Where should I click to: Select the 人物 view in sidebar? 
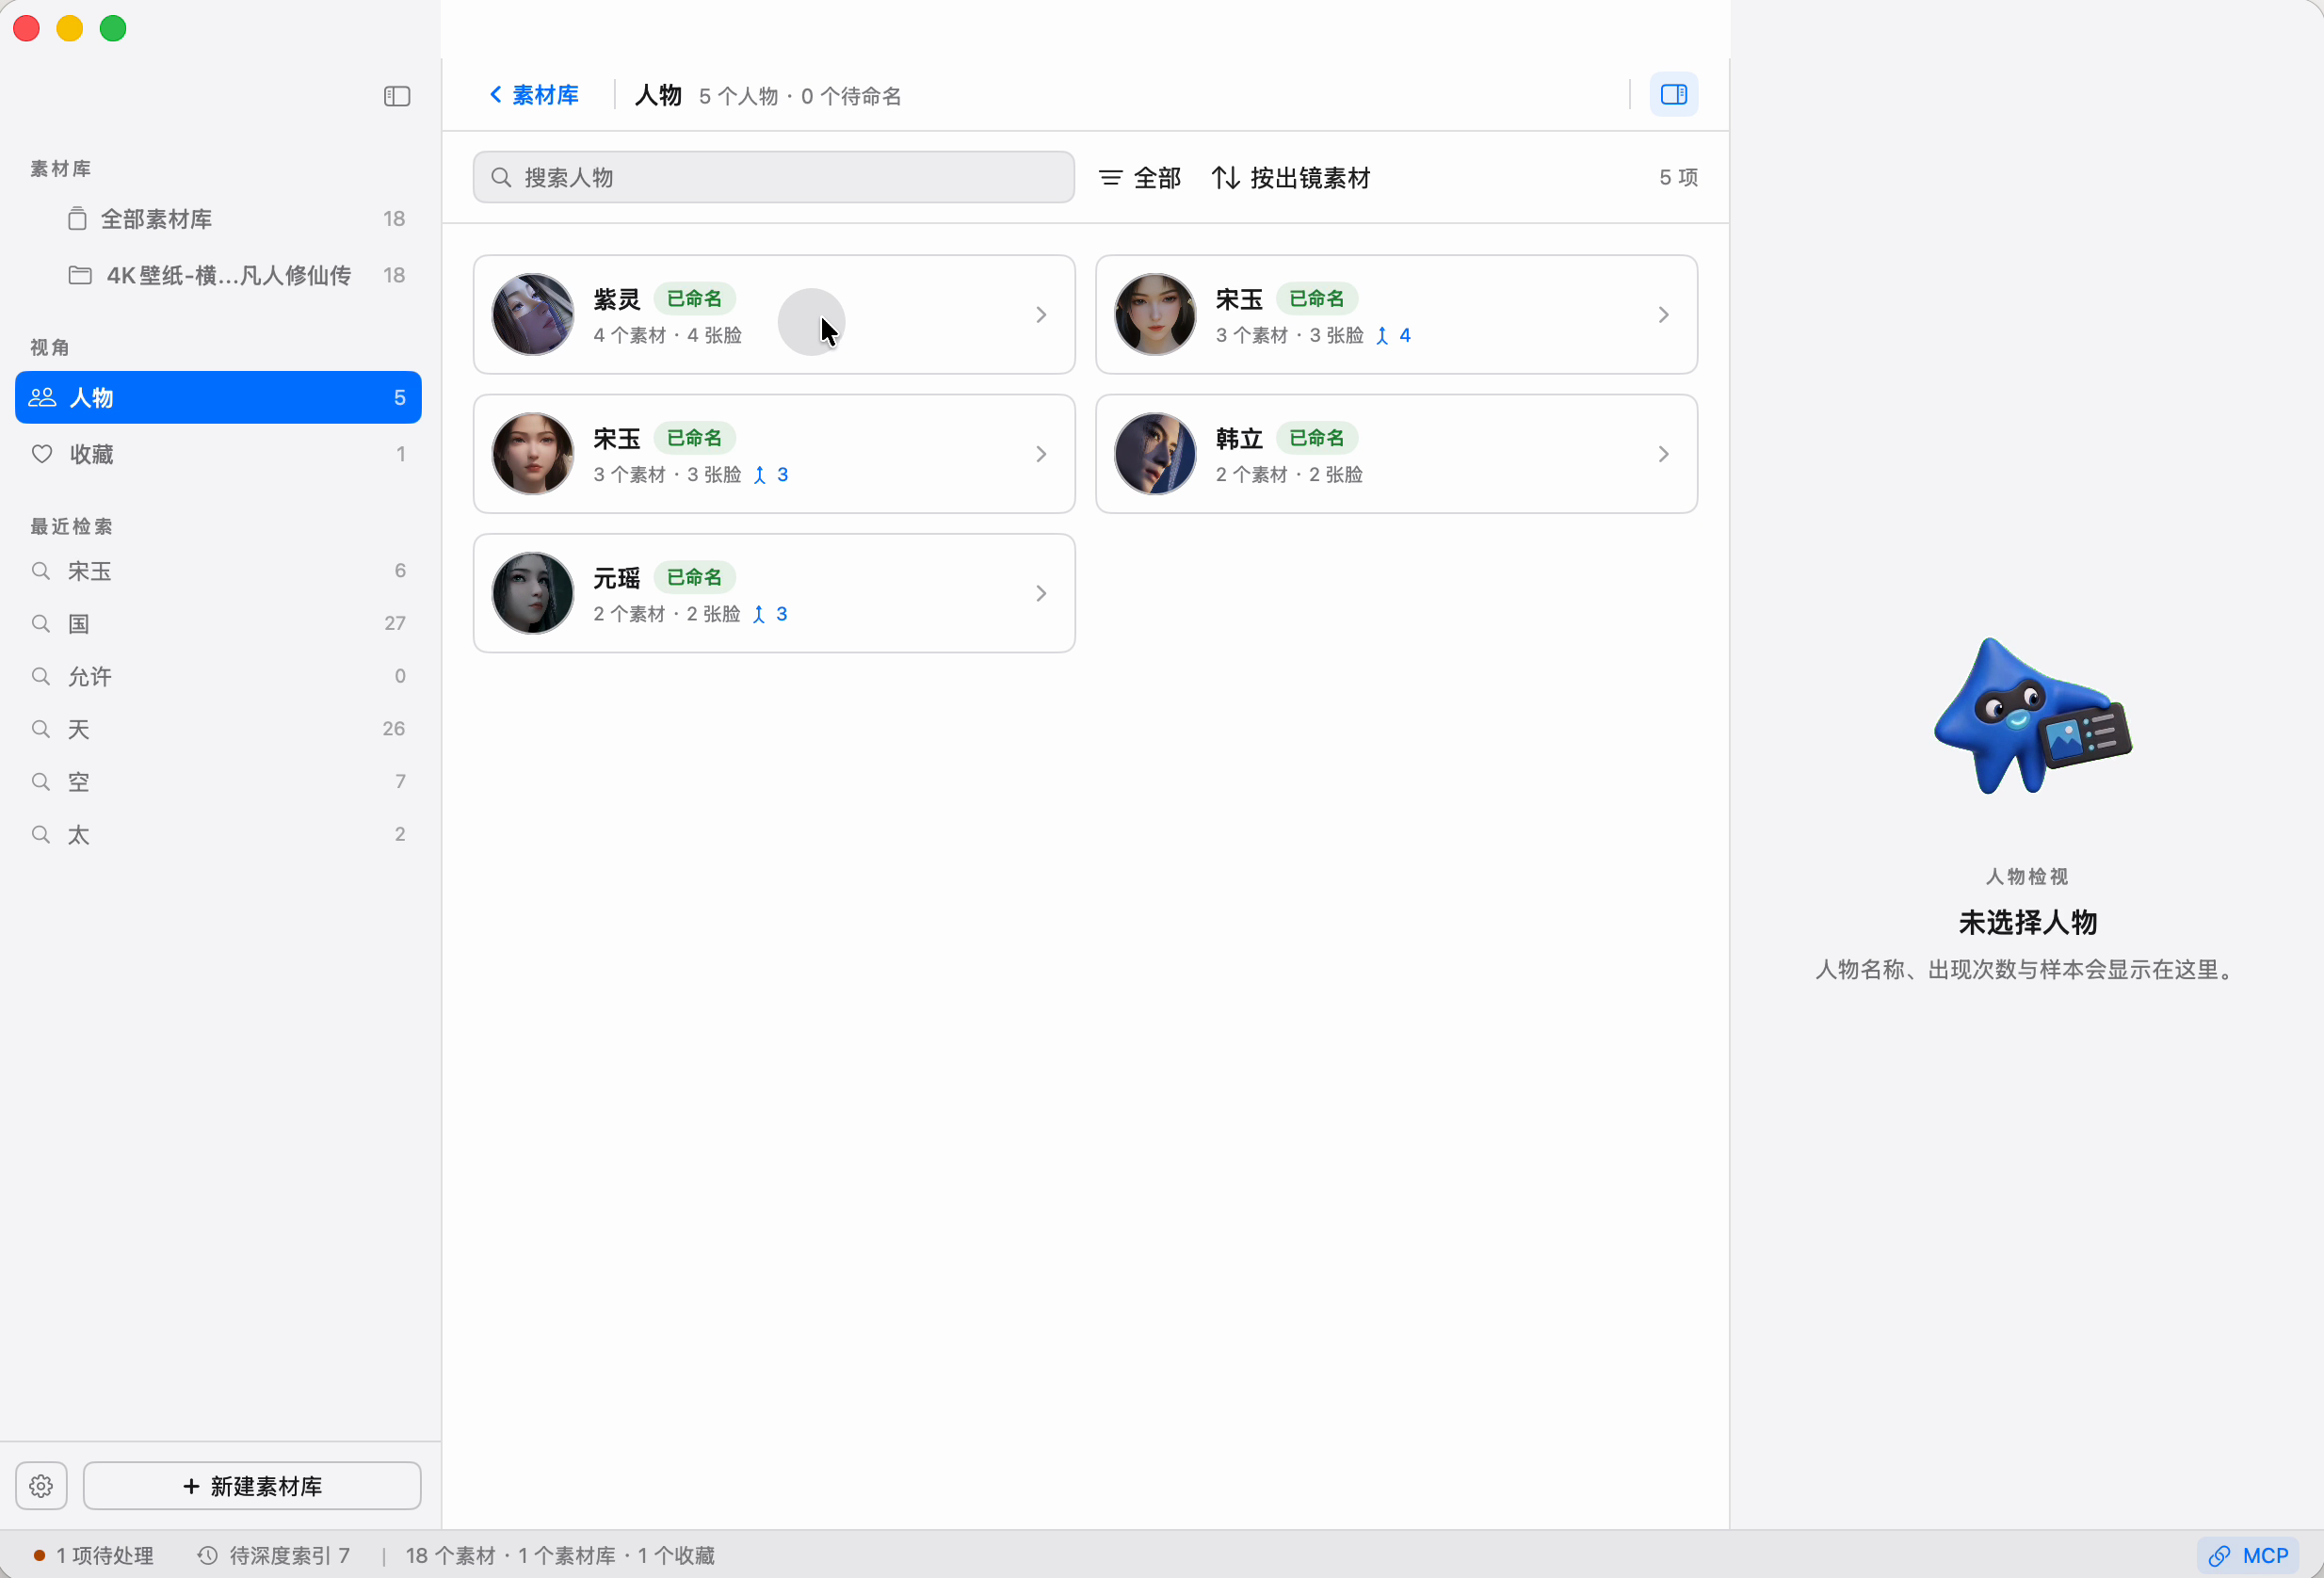click(218, 397)
